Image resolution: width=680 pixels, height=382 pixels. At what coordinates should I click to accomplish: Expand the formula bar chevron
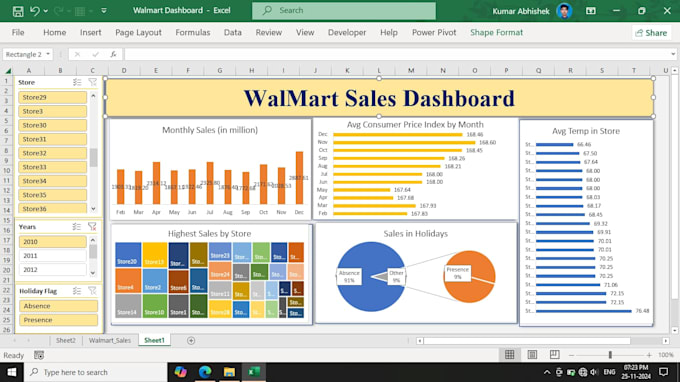[x=673, y=54]
